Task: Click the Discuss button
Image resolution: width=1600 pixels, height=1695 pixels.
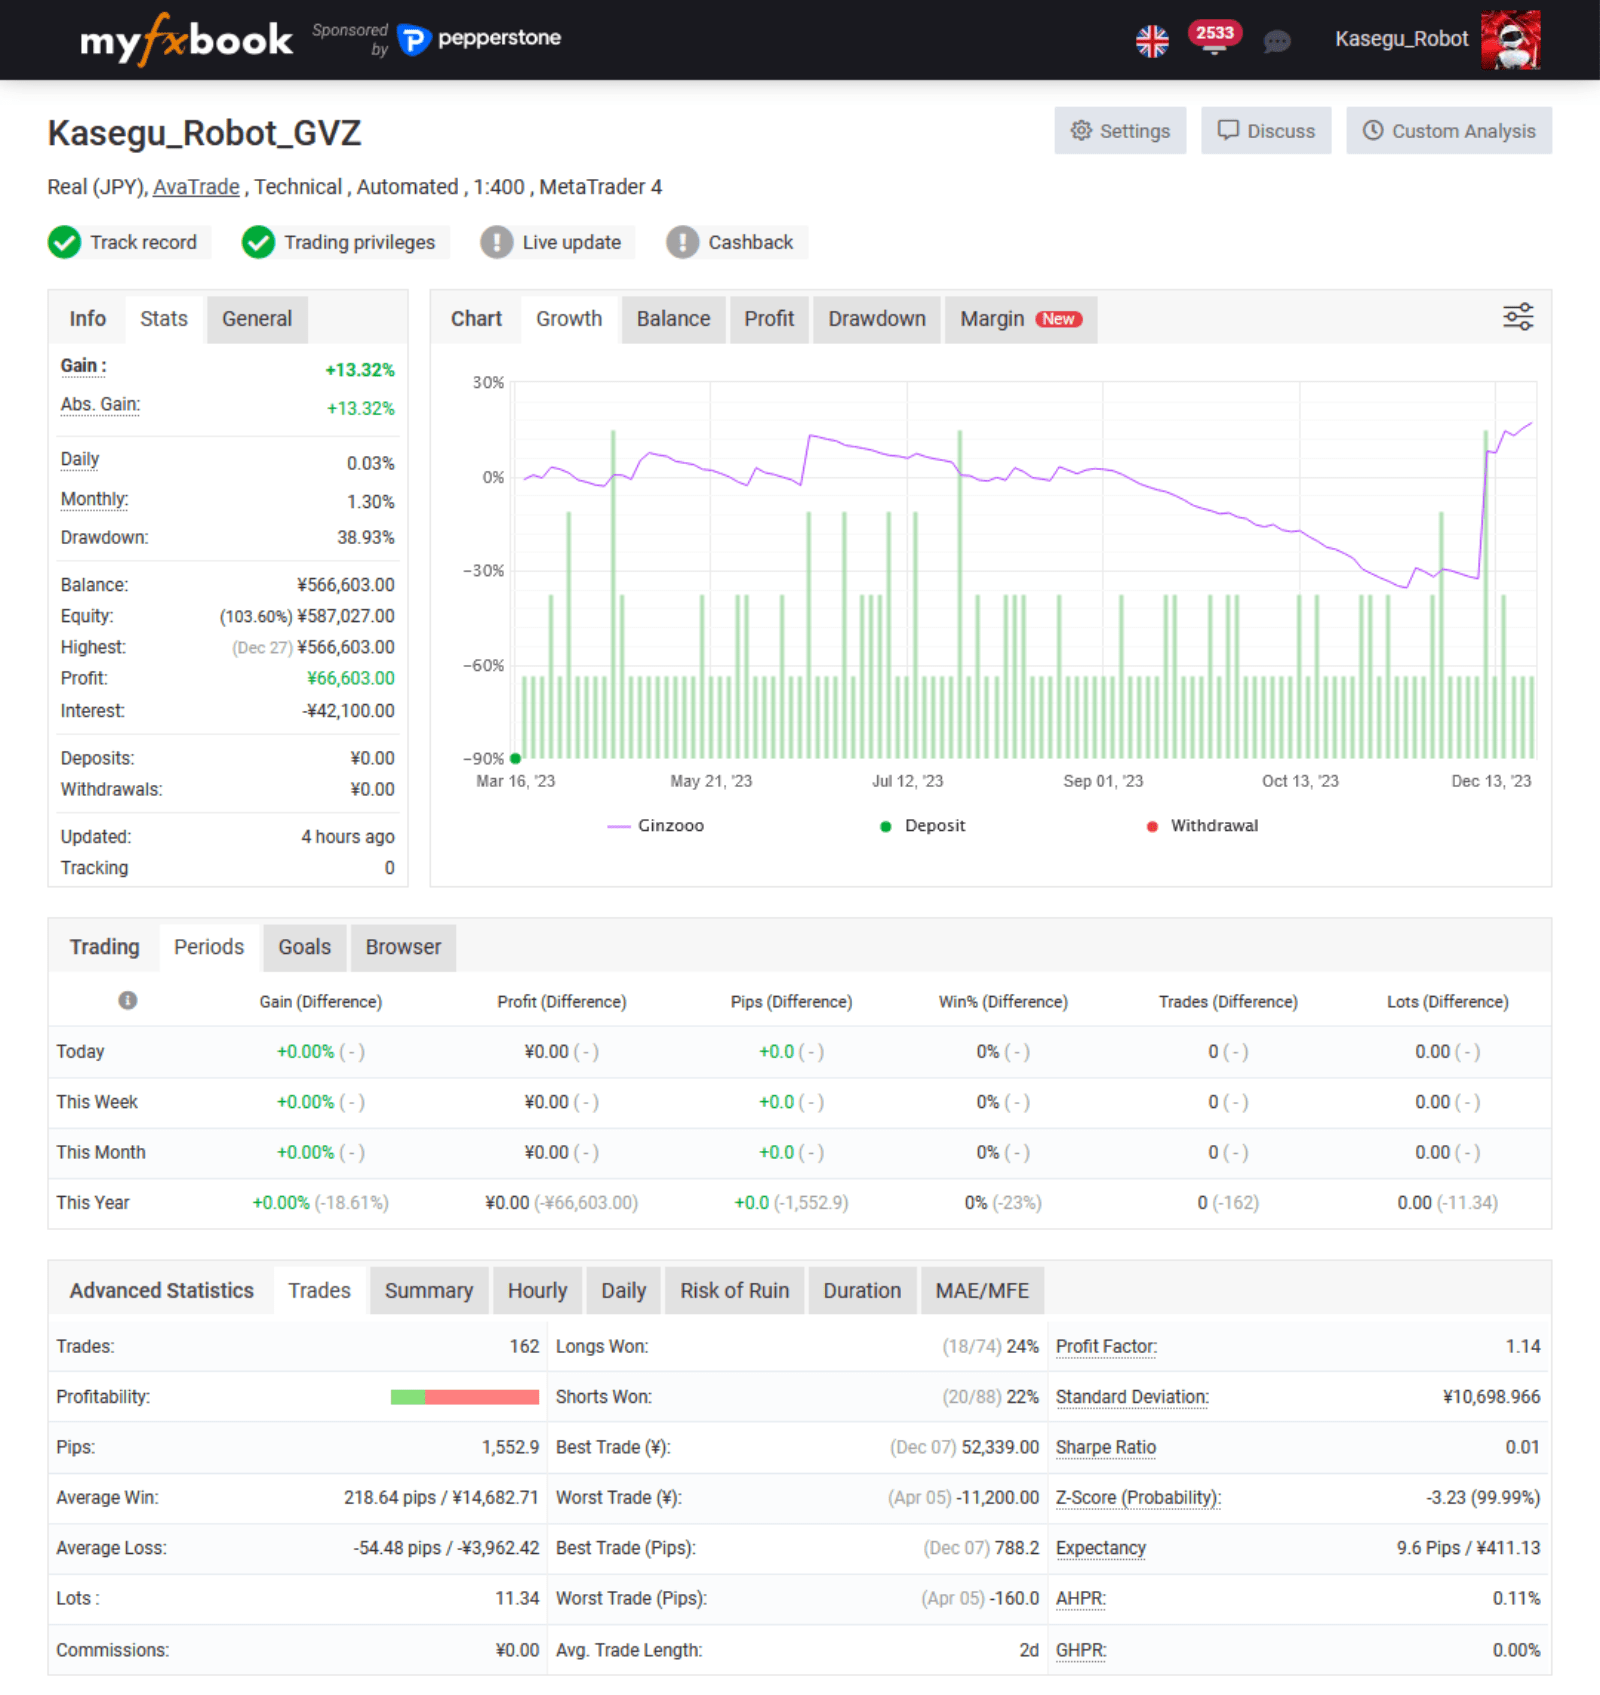Action: tap(1266, 131)
